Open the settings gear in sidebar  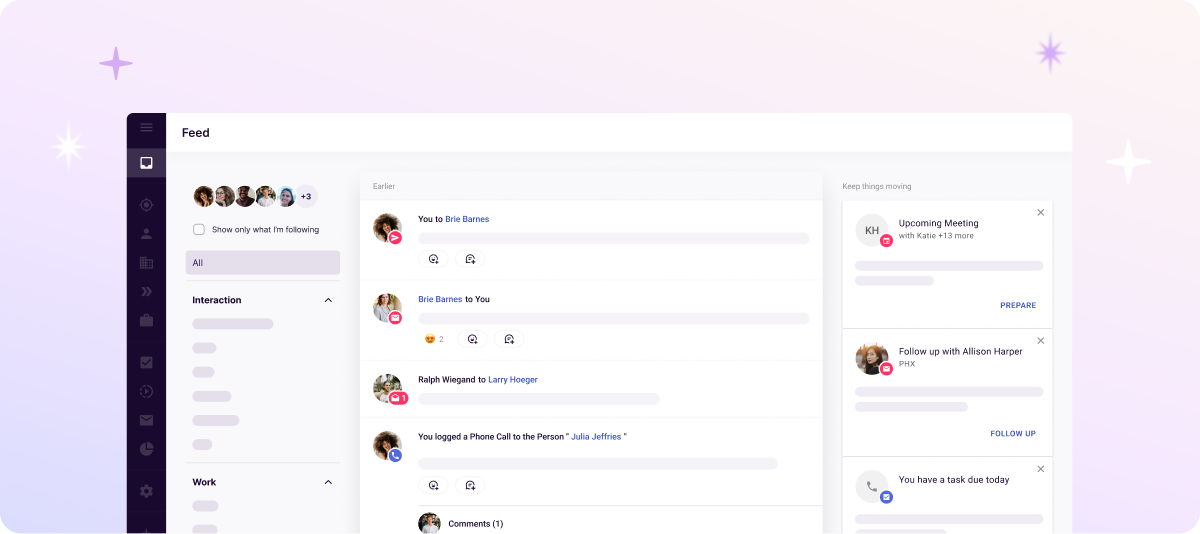click(146, 491)
